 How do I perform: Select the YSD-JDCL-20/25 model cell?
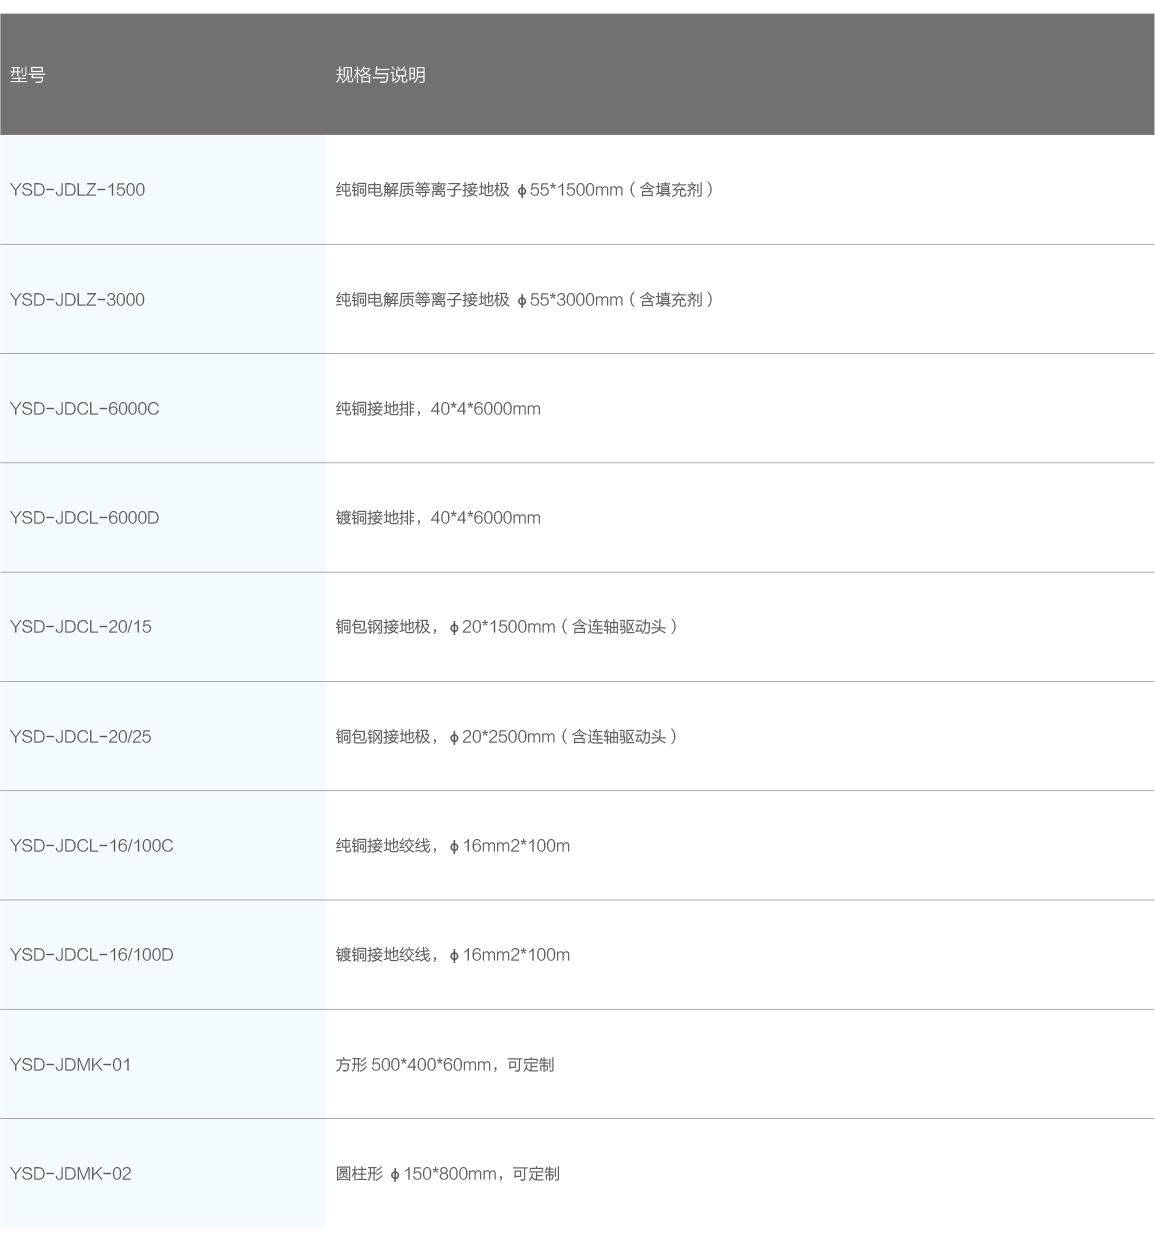click(x=80, y=736)
